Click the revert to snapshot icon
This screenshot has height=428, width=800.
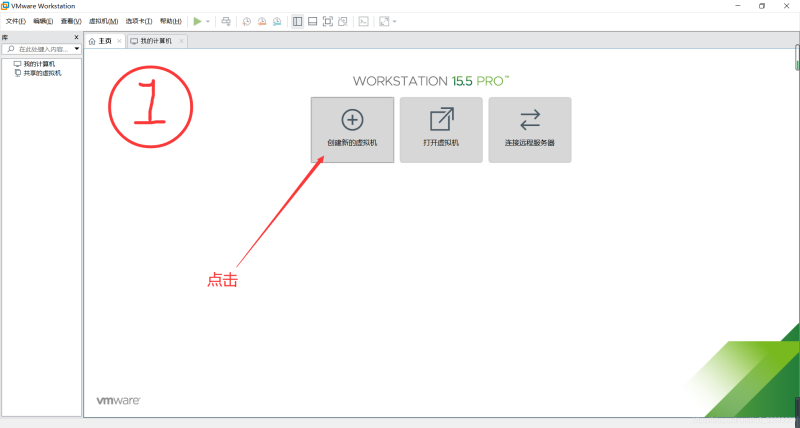[262, 21]
